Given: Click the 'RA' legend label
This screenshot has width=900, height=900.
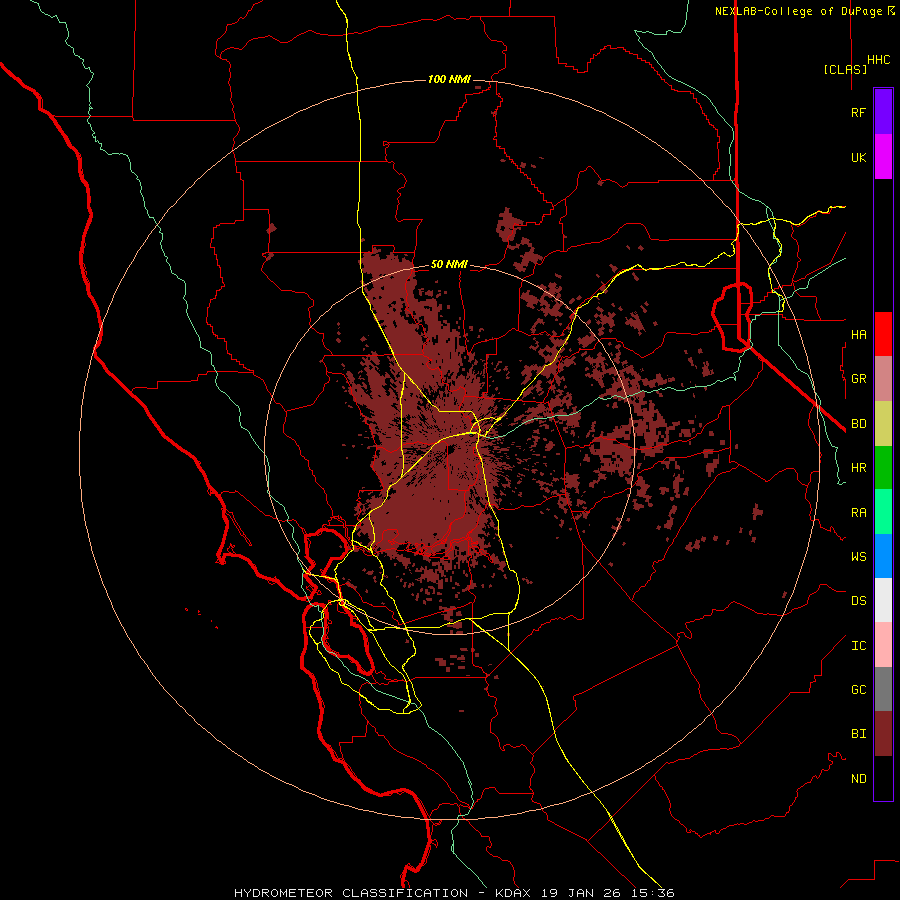Looking at the screenshot, I should 858,513.
